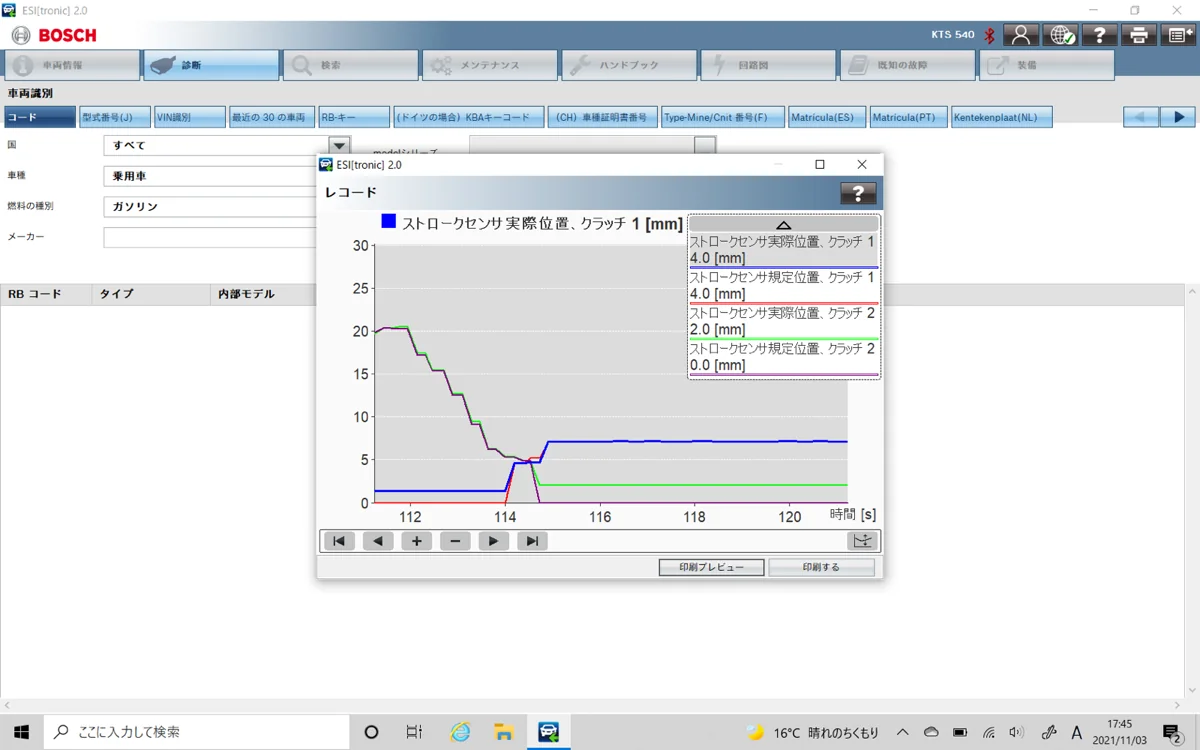Step forward with right arrow button
The image size is (1200, 750).
pos(493,541)
